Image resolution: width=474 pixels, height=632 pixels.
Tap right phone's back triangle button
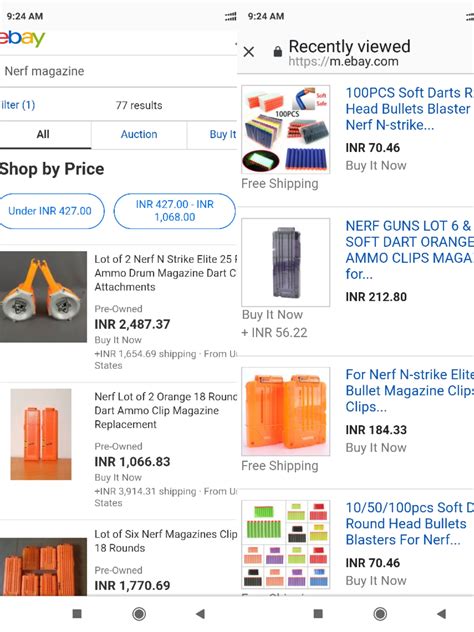click(x=442, y=614)
